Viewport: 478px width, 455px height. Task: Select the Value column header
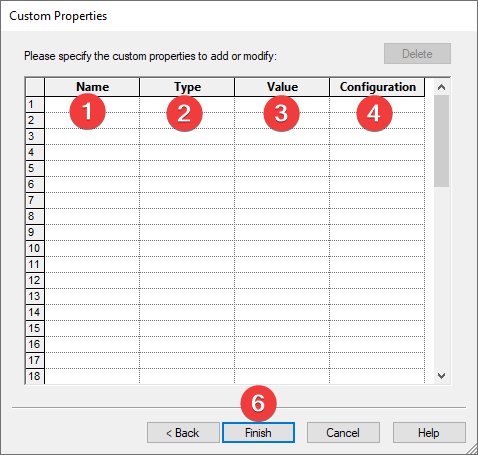click(x=282, y=87)
